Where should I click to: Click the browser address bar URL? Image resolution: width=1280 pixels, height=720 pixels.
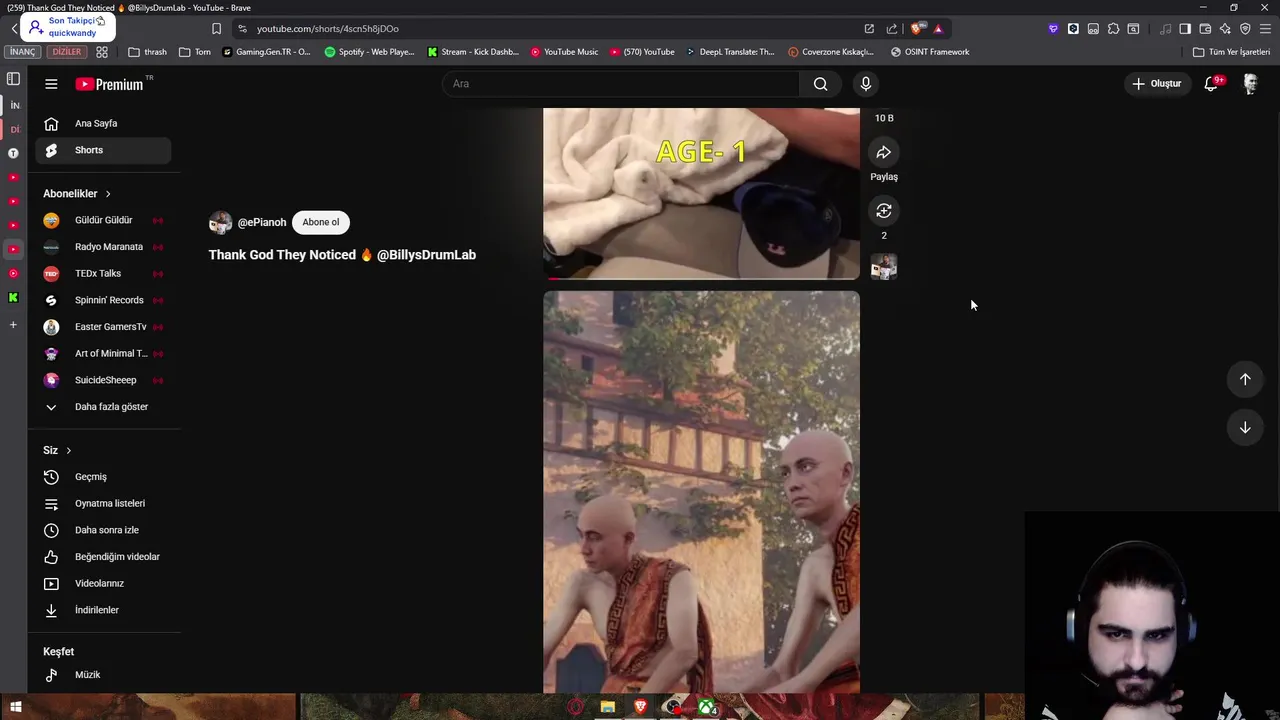(x=327, y=29)
